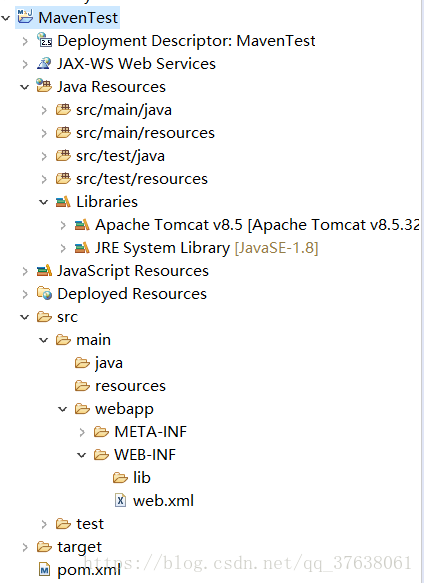
Task: Click the main folder icon
Action: tap(63, 340)
